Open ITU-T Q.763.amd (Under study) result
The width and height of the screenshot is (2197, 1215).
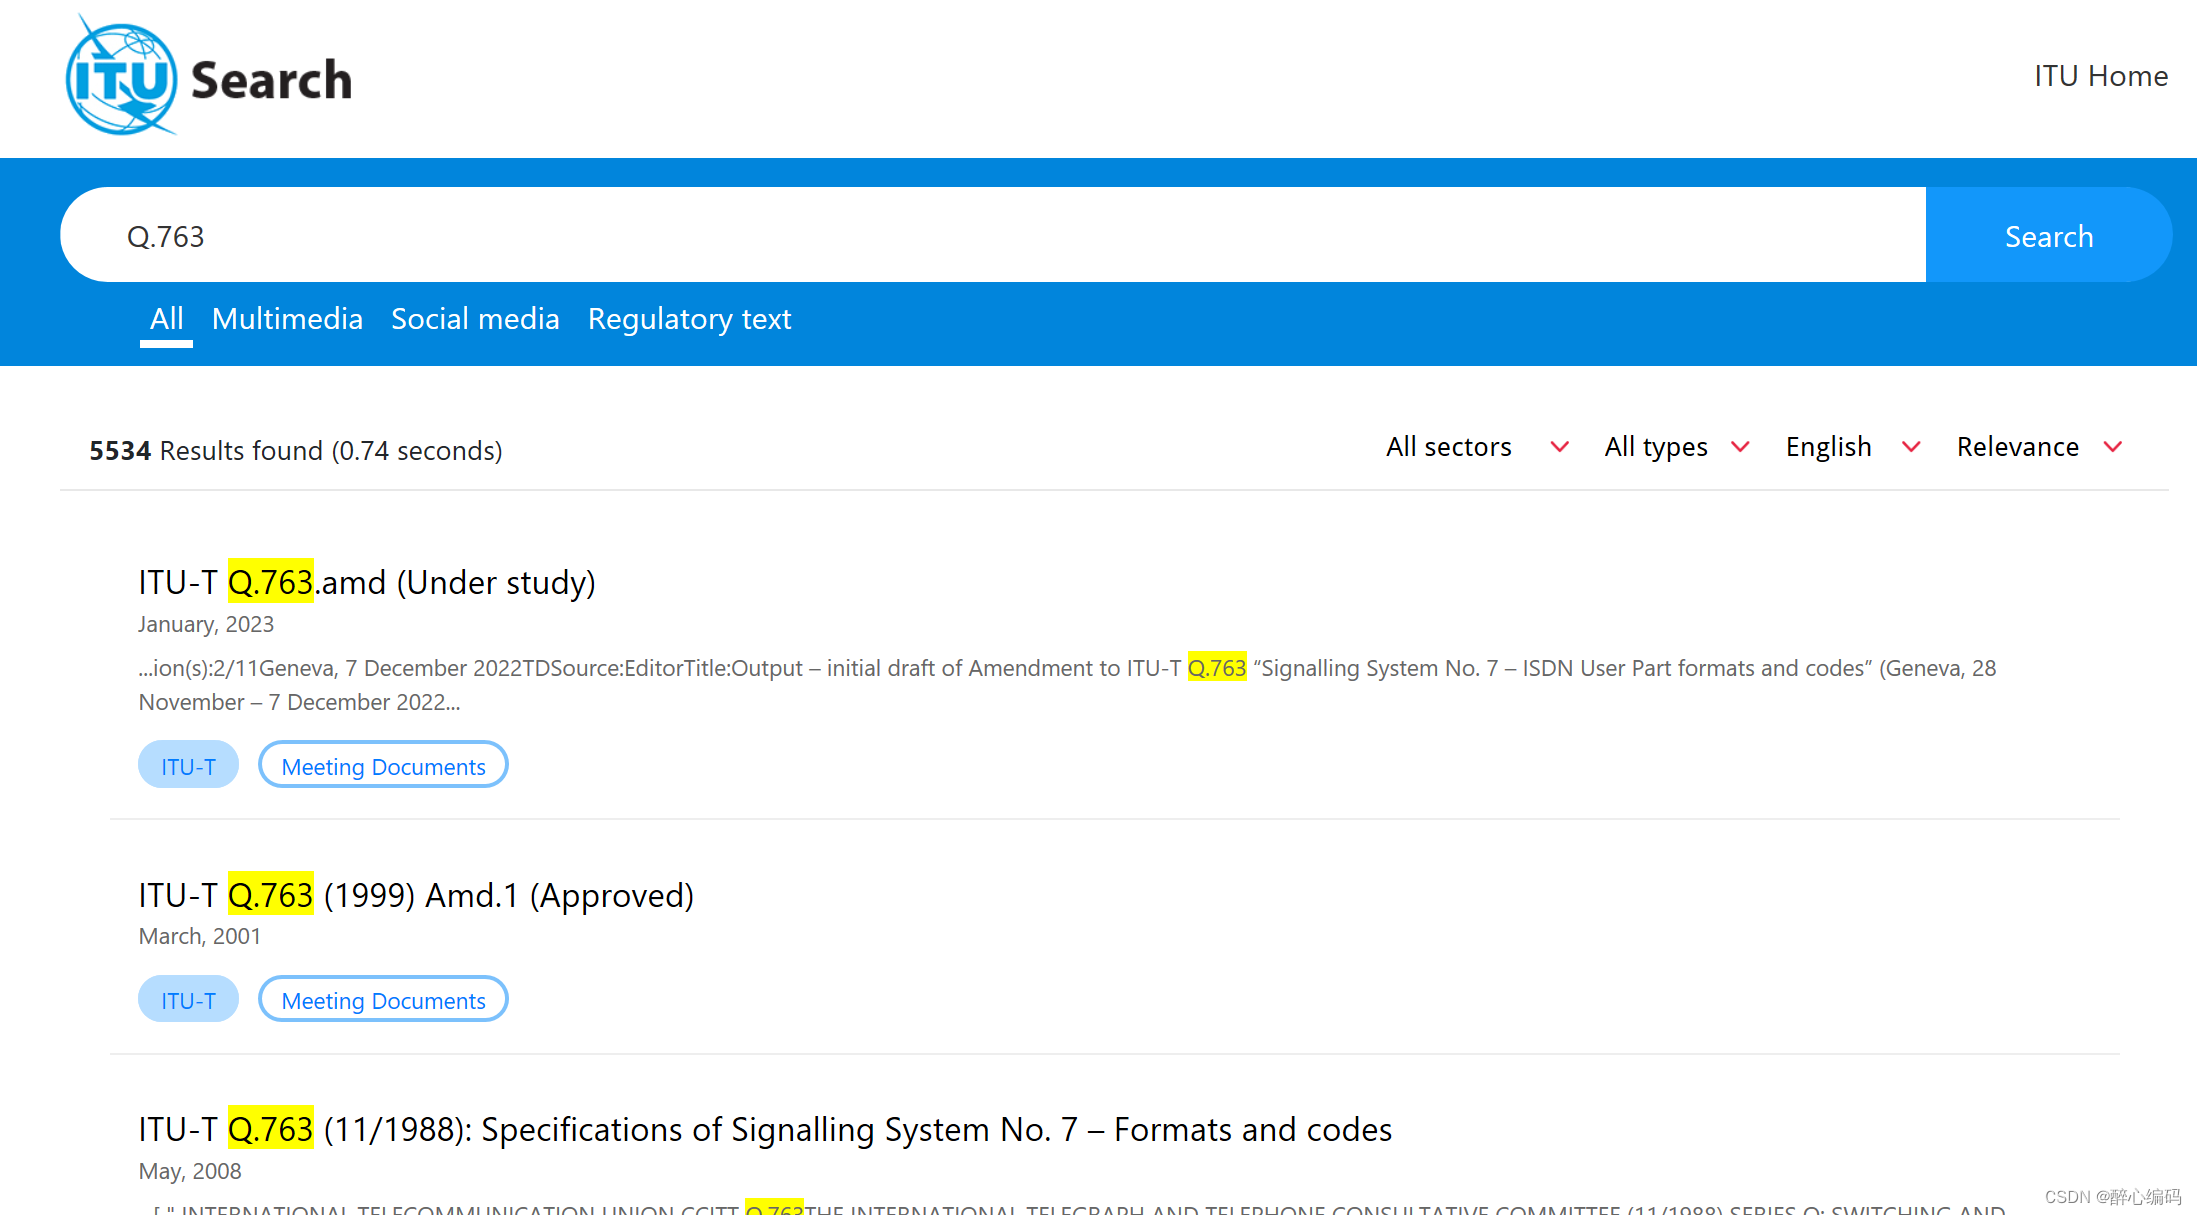point(366,582)
